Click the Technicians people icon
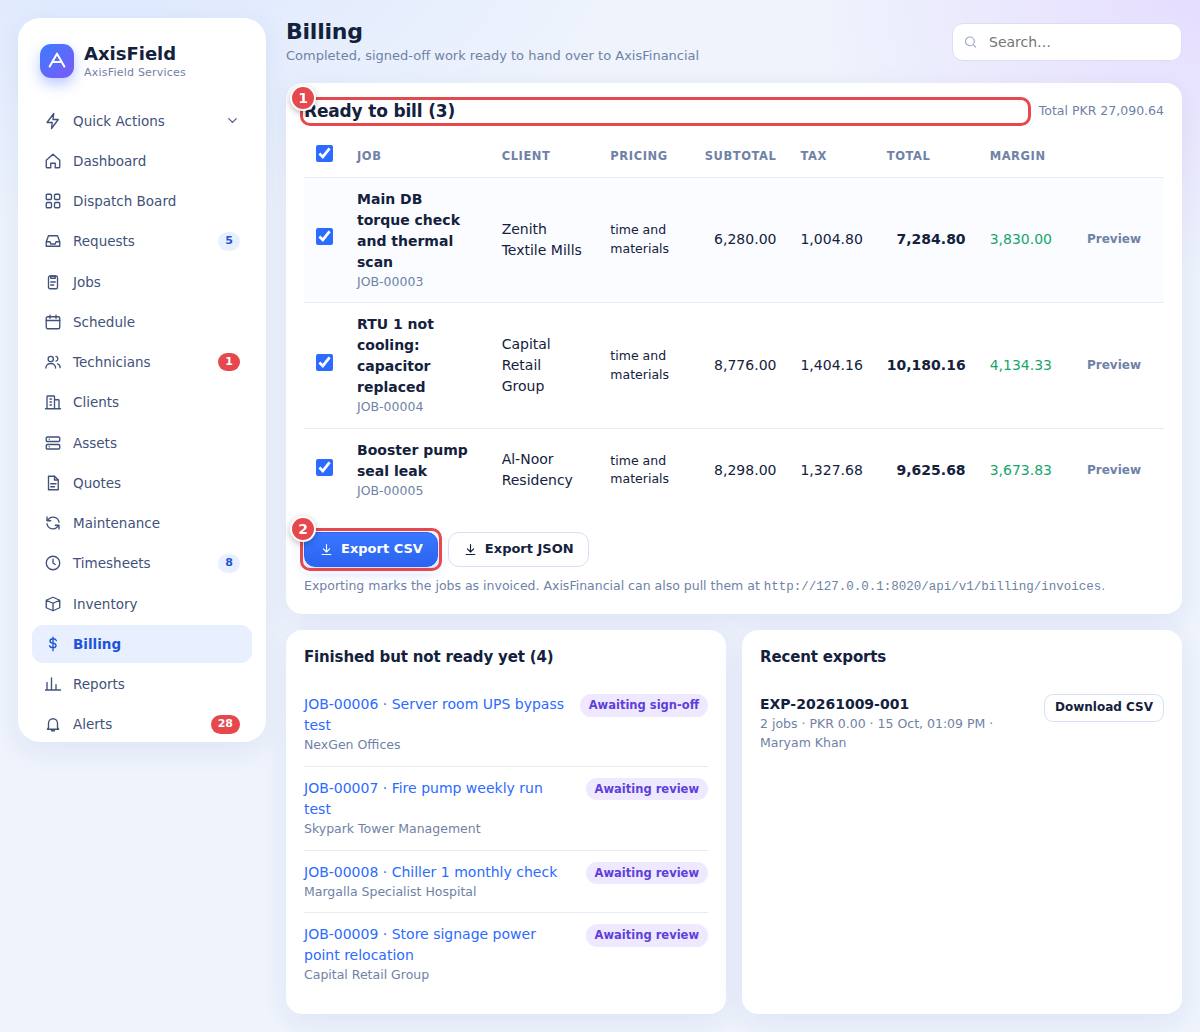This screenshot has width=1200, height=1032. click(53, 362)
